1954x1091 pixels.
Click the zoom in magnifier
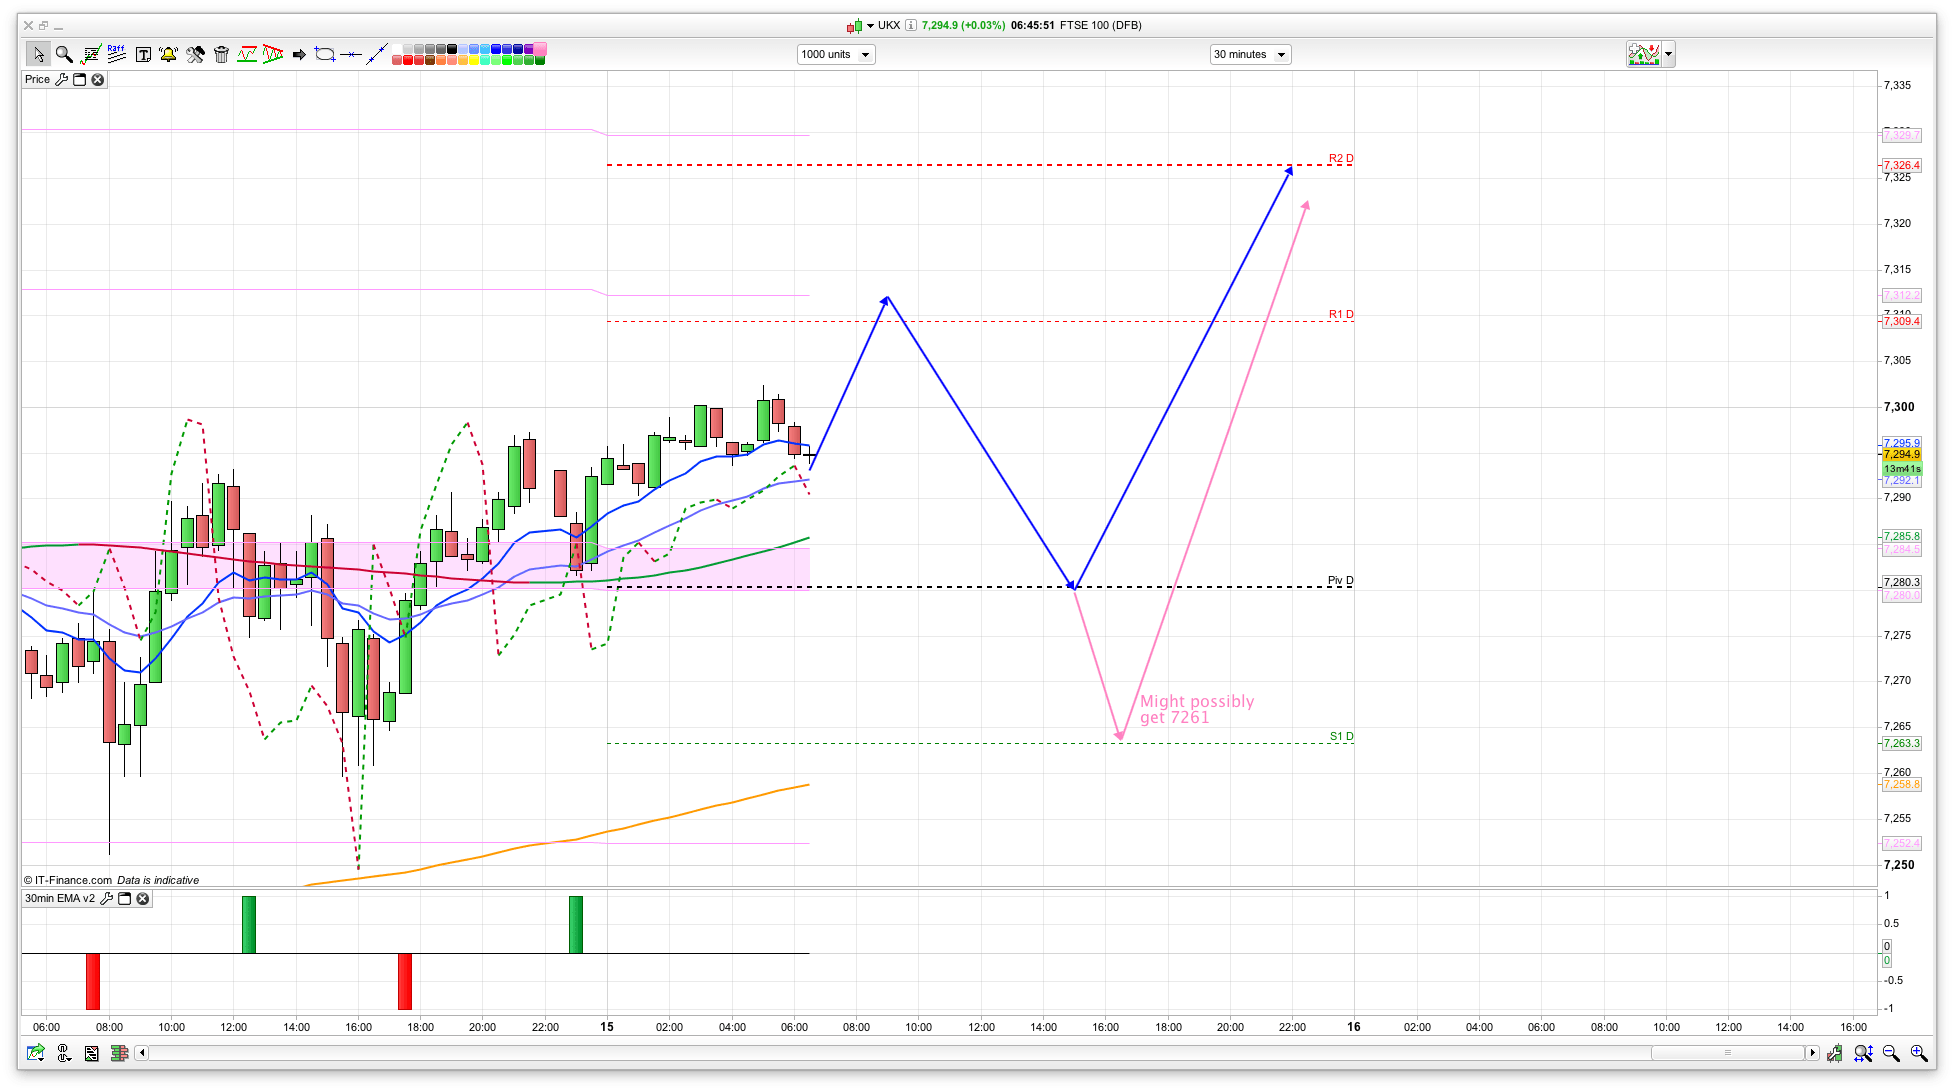(x=1919, y=1053)
